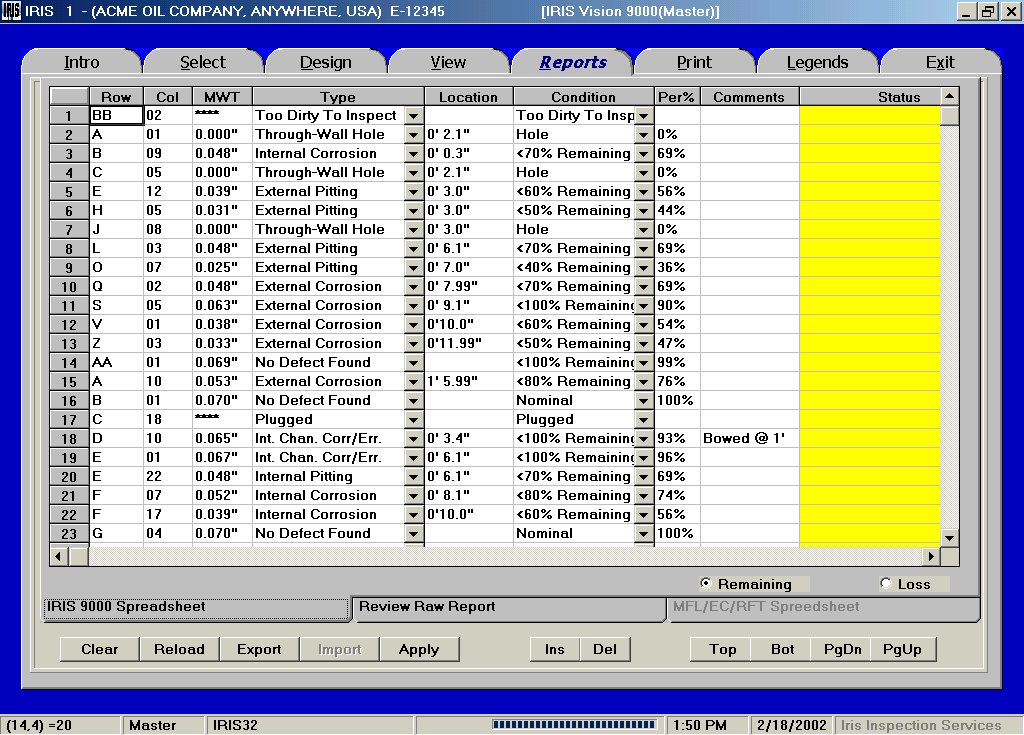
Task: Open Type dropdown for row 3 Internal Corrosion
Action: tap(413, 154)
